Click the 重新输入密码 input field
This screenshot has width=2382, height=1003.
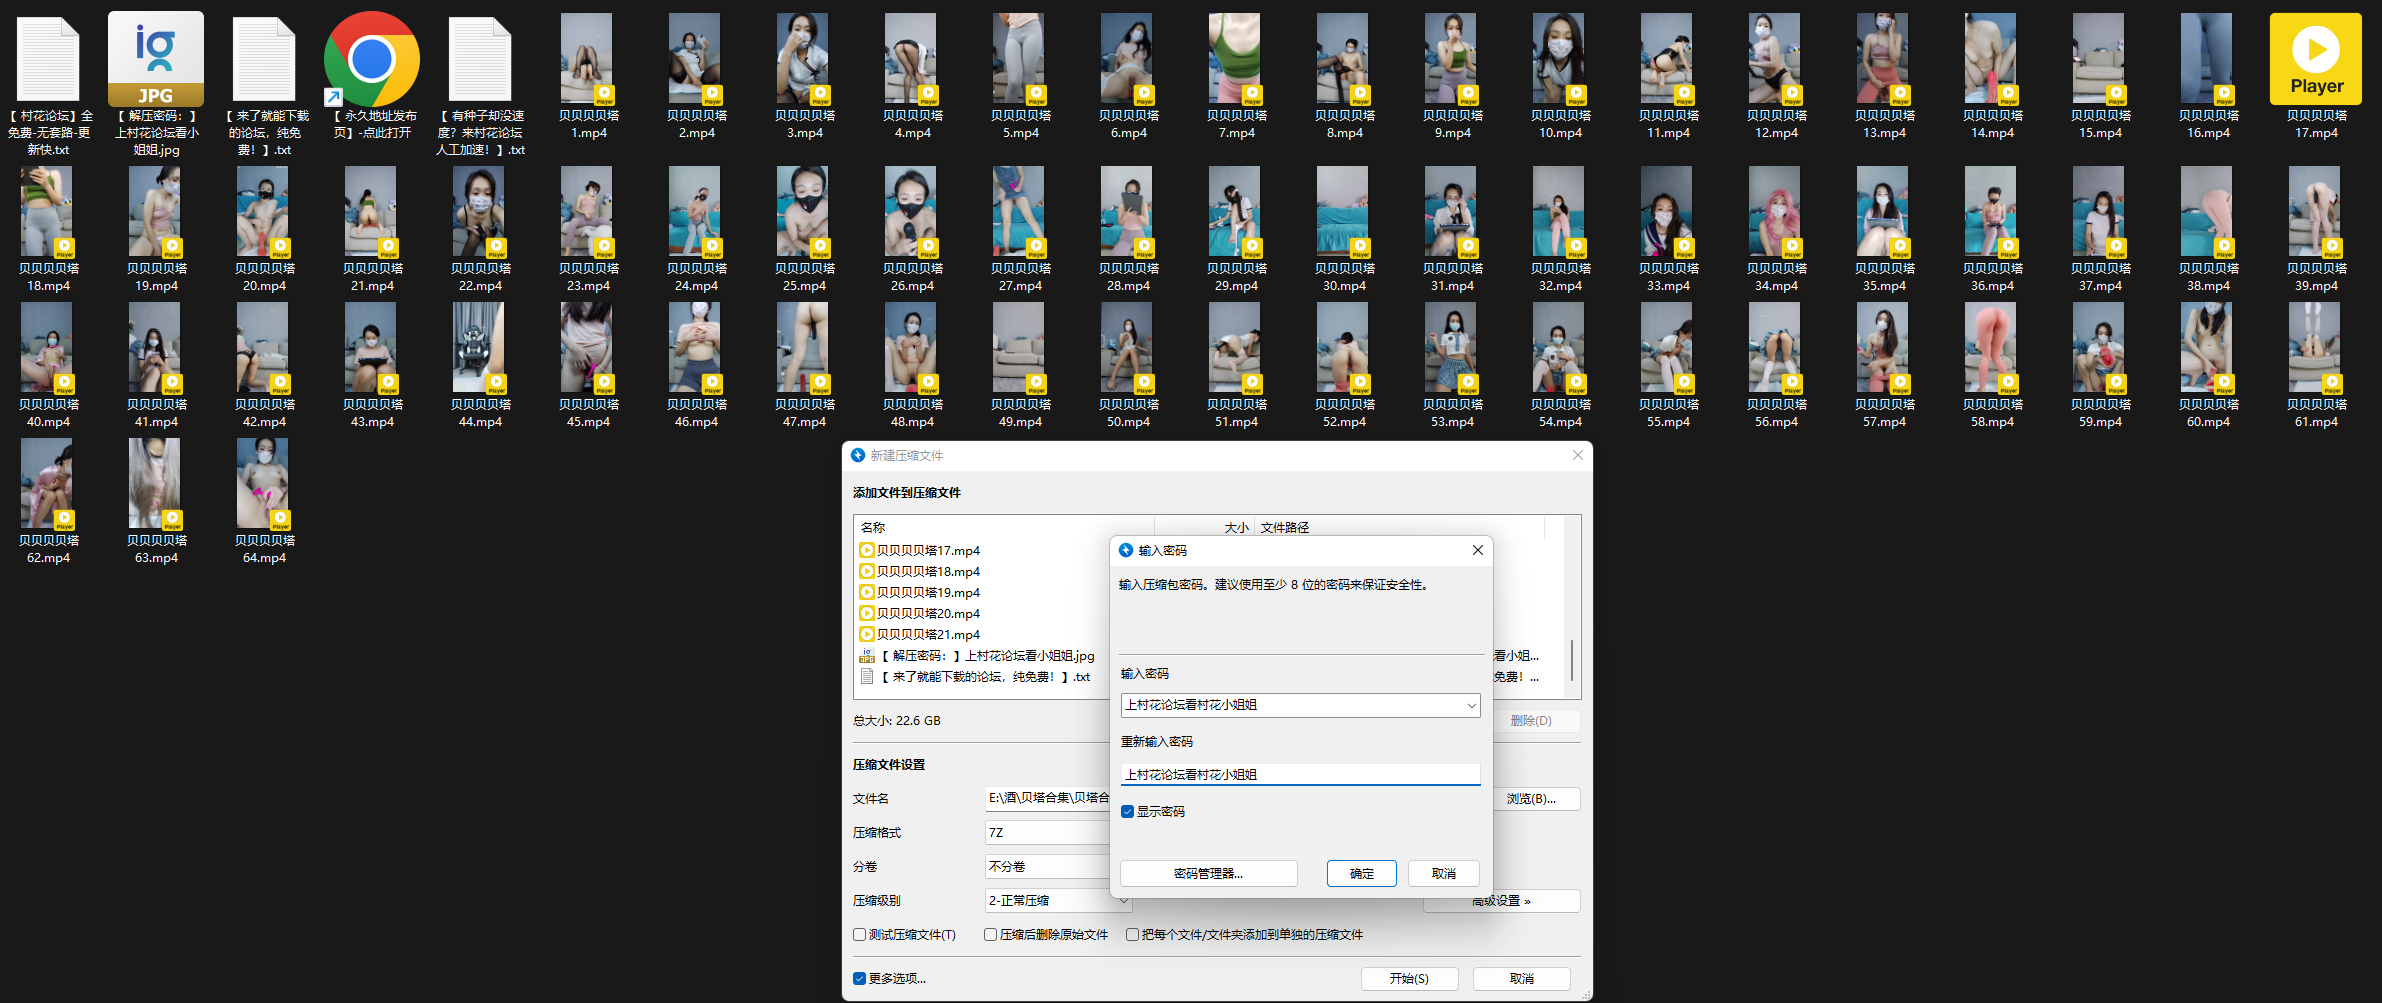coord(1299,775)
